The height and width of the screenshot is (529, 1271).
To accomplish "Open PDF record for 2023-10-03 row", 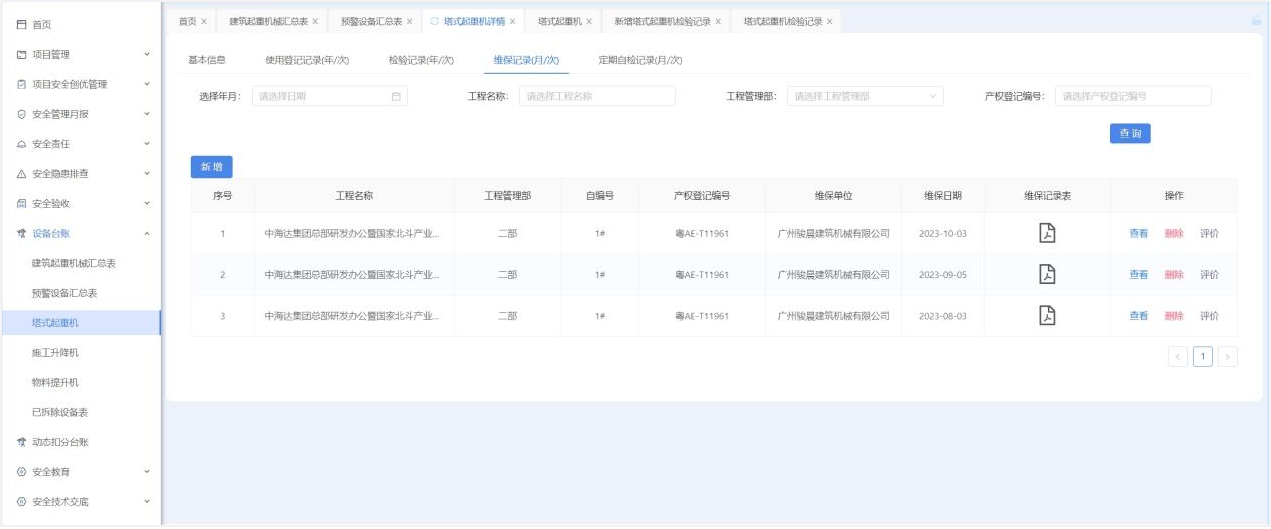I will point(1047,233).
